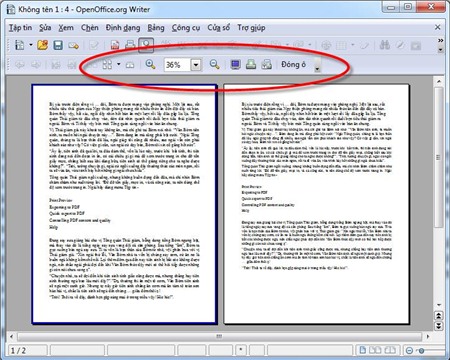Open a file with the folder icon

[x=43, y=45]
